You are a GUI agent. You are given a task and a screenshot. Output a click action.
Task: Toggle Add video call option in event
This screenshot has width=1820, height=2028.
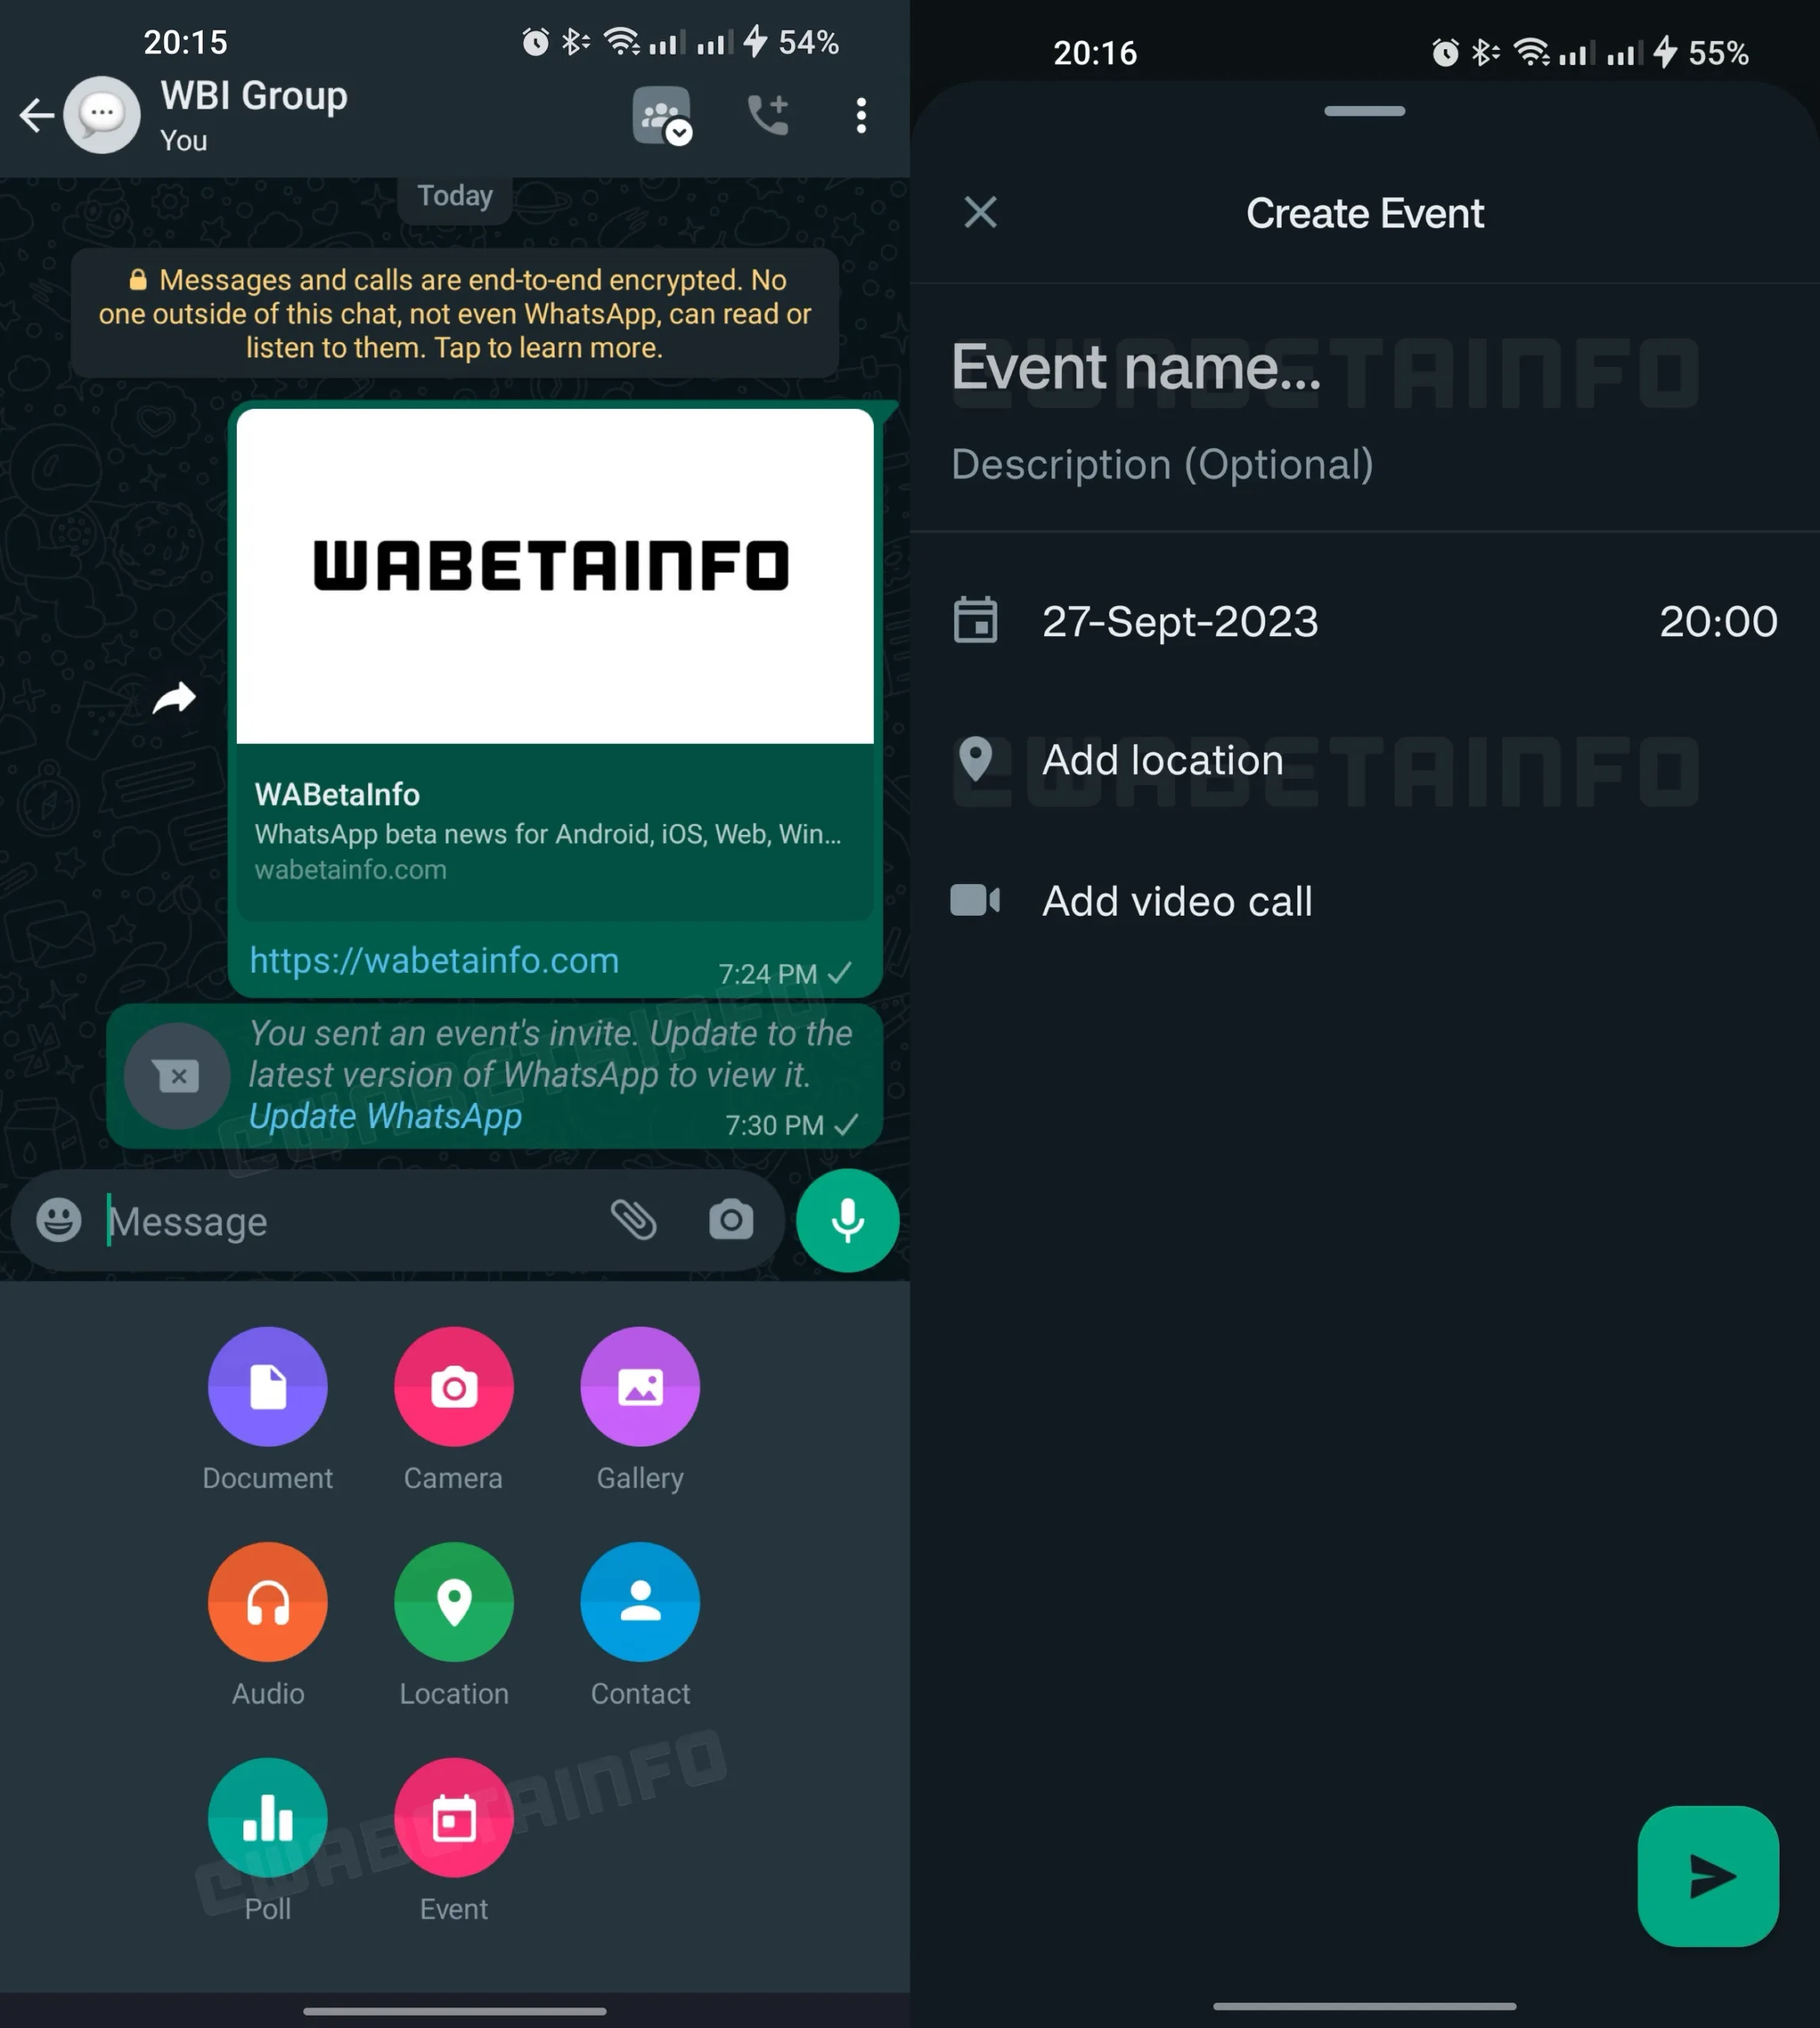coord(1177,901)
